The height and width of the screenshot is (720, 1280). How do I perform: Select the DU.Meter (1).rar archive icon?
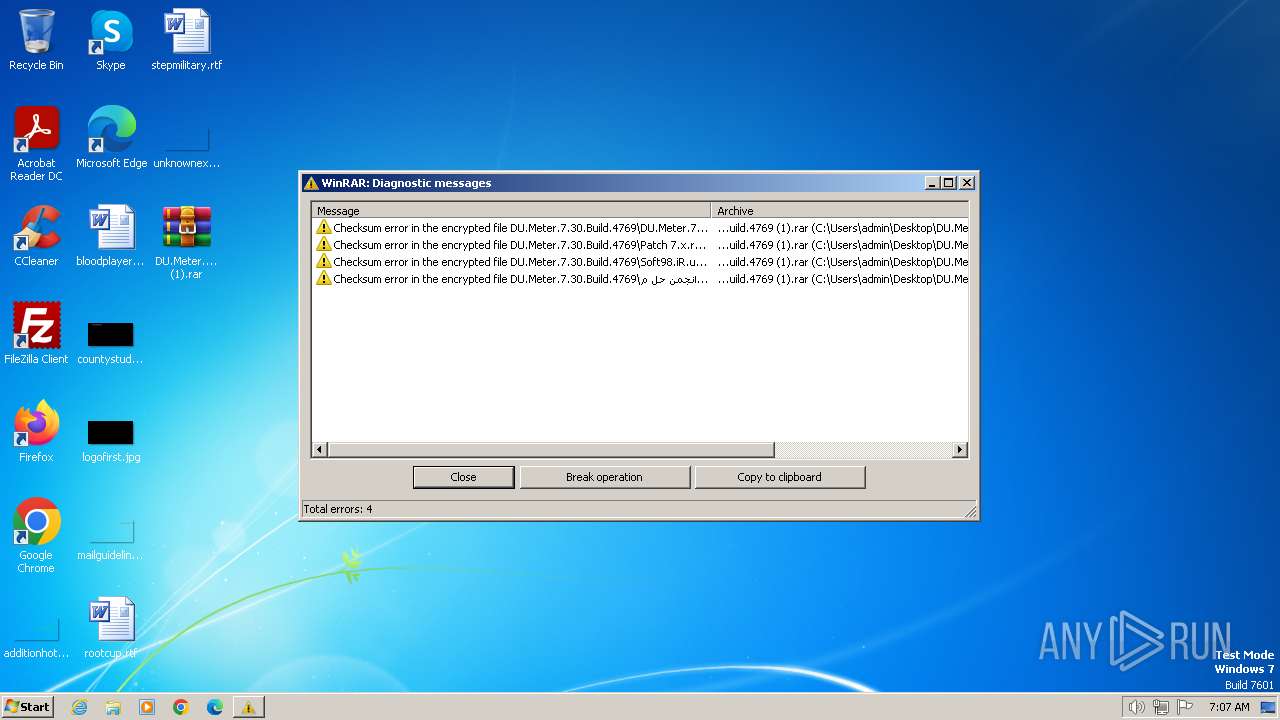pos(187,241)
